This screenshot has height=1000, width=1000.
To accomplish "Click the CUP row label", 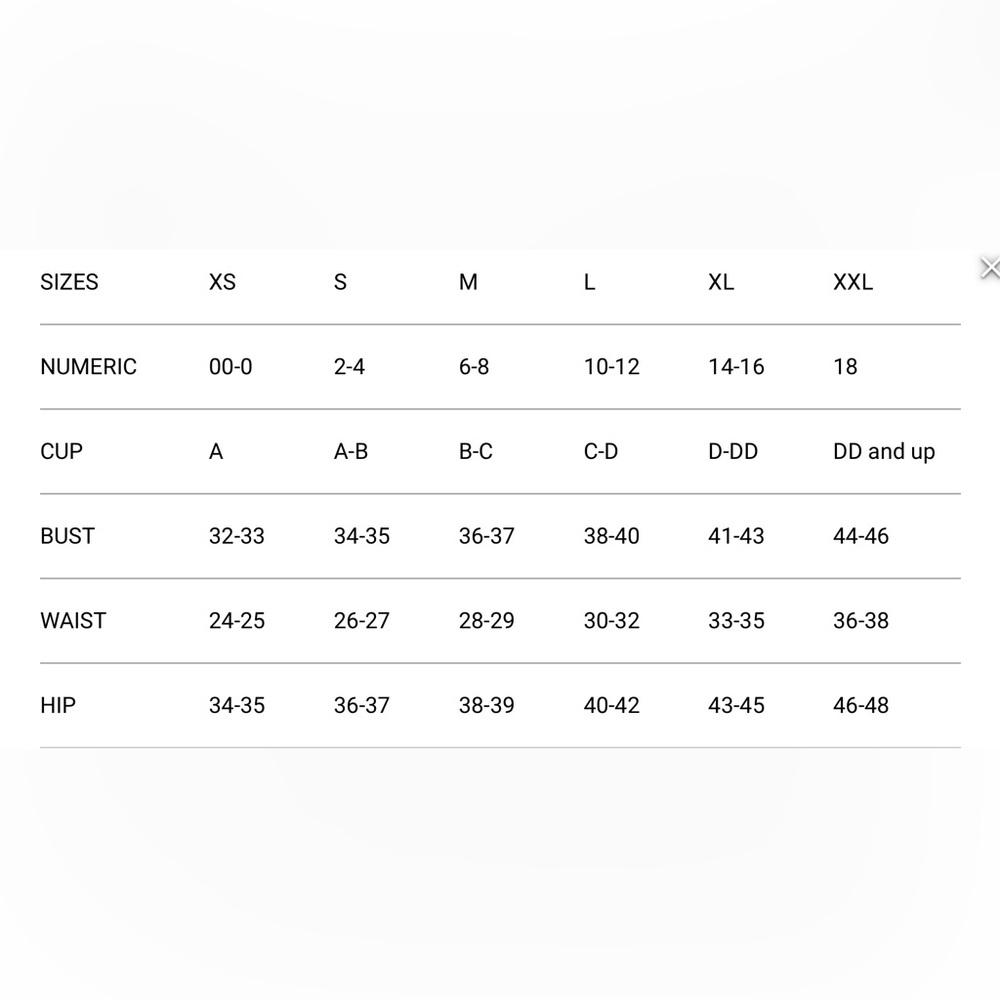I will (x=61, y=452).
